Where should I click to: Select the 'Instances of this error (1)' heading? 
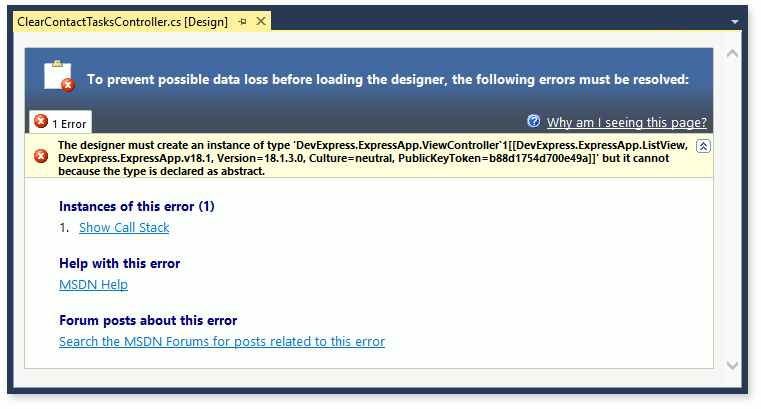pyautogui.click(x=137, y=206)
